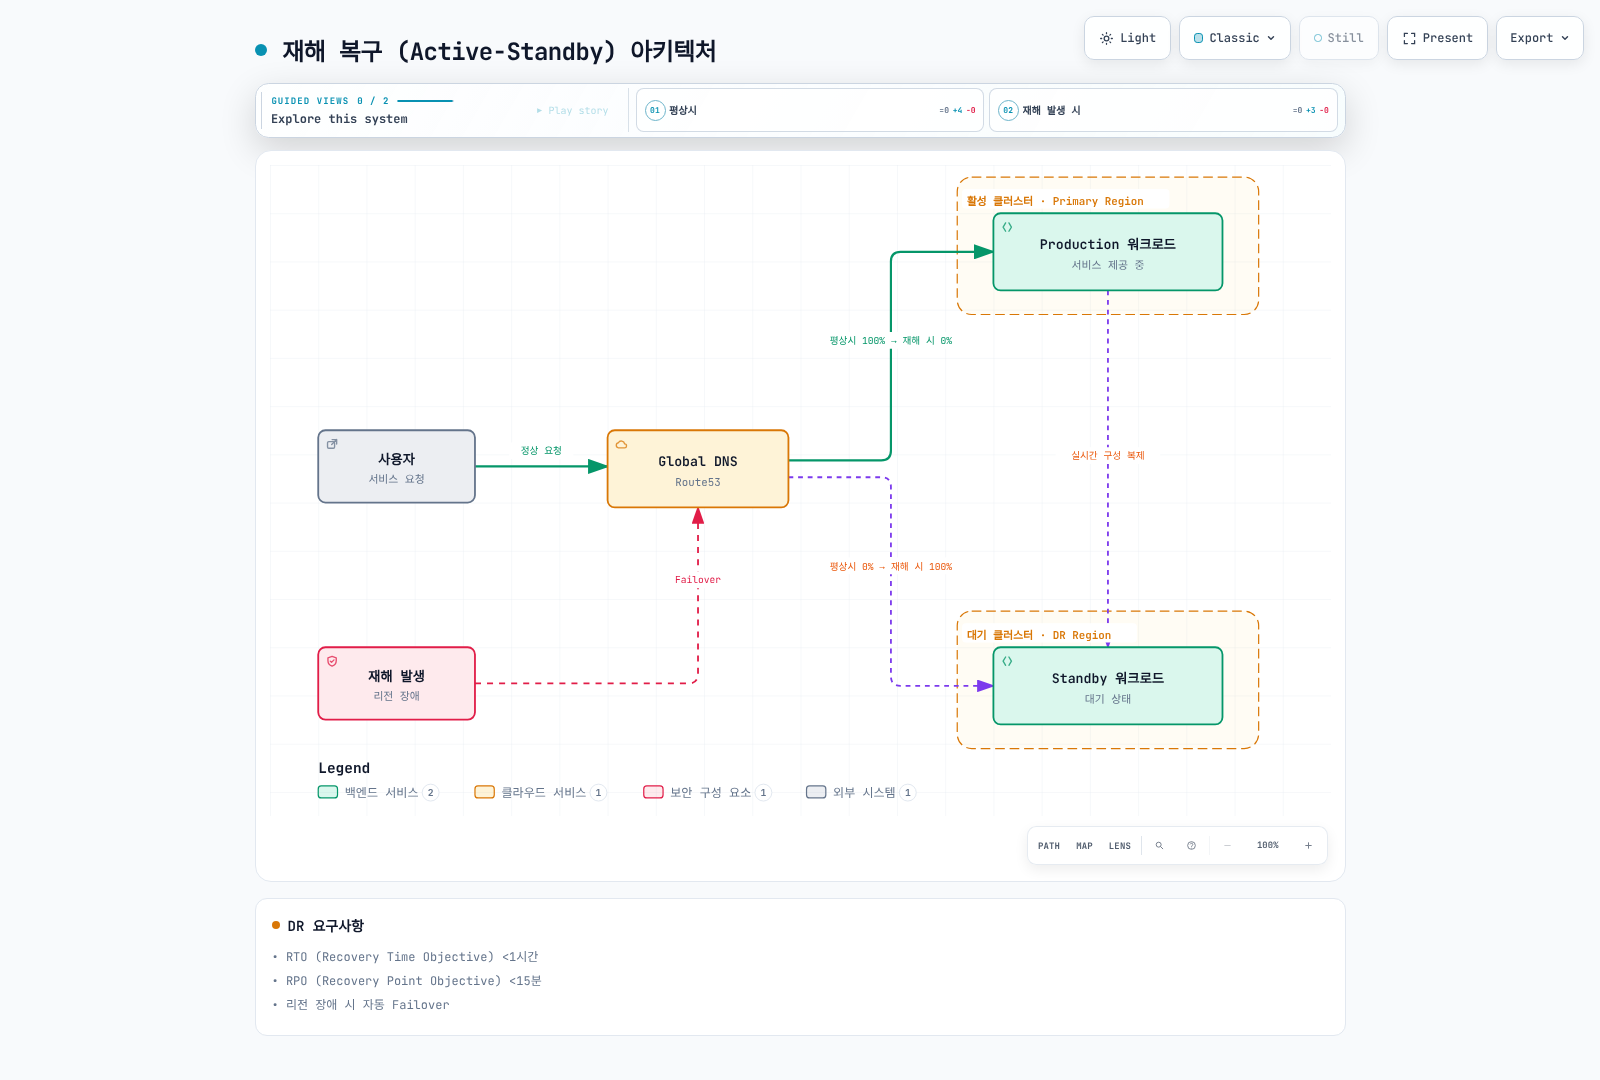
Task: Click the shield icon on 재해 발생 node
Action: [x=332, y=661]
